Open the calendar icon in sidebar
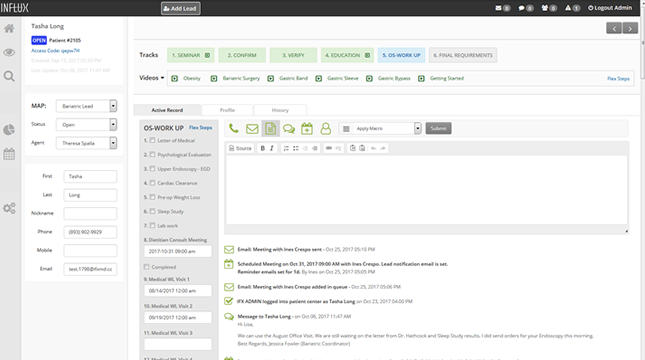The width and height of the screenshot is (645, 360). [x=9, y=154]
